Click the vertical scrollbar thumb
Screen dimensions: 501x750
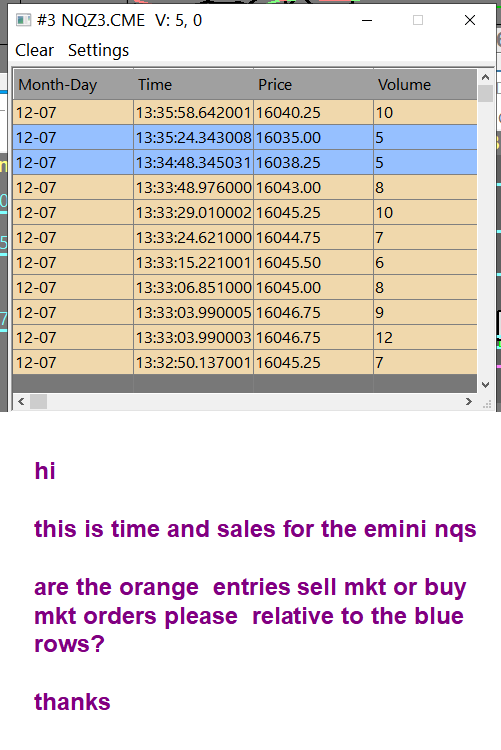tap(485, 93)
